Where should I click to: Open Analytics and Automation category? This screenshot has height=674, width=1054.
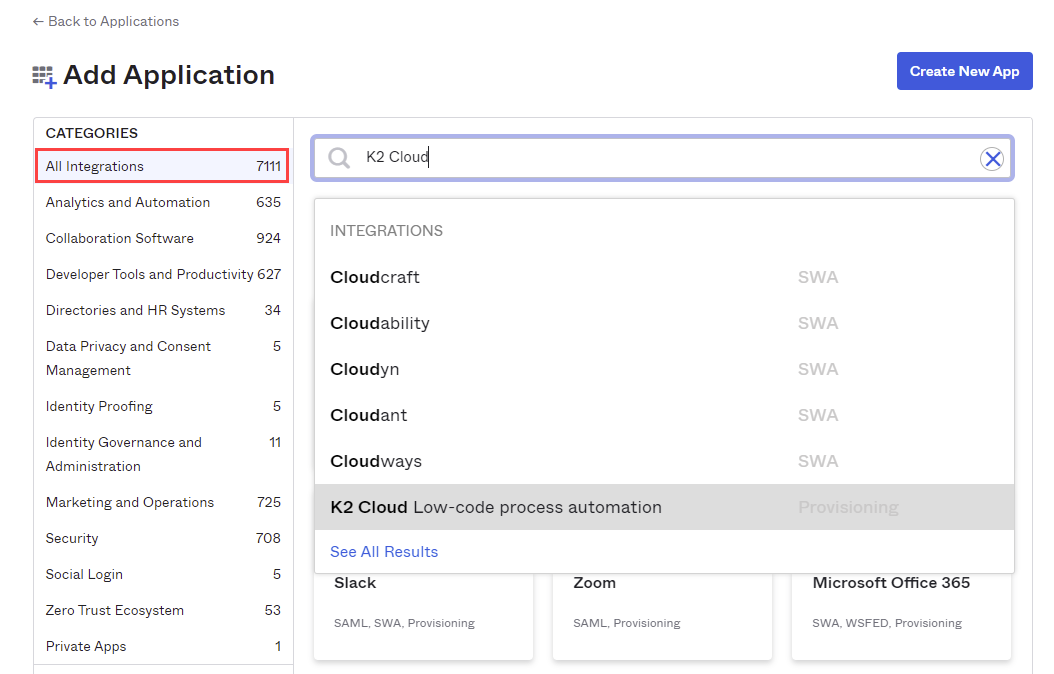pyautogui.click(x=128, y=202)
